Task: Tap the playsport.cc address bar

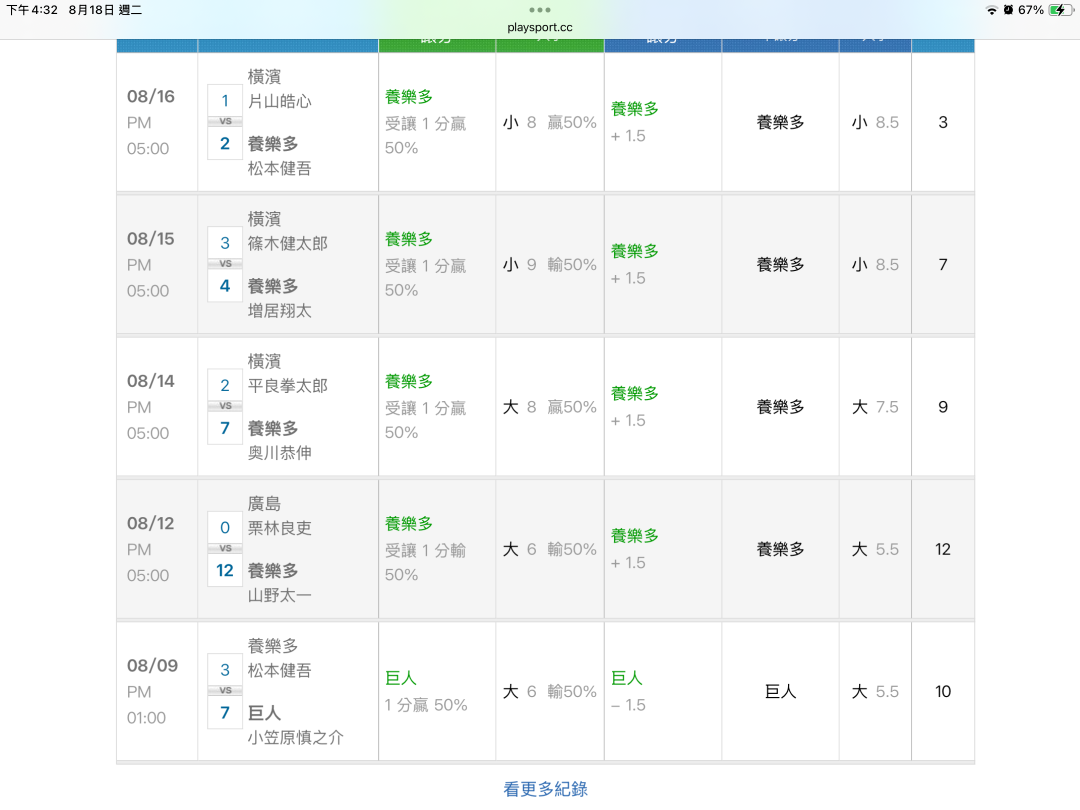Action: [x=539, y=28]
